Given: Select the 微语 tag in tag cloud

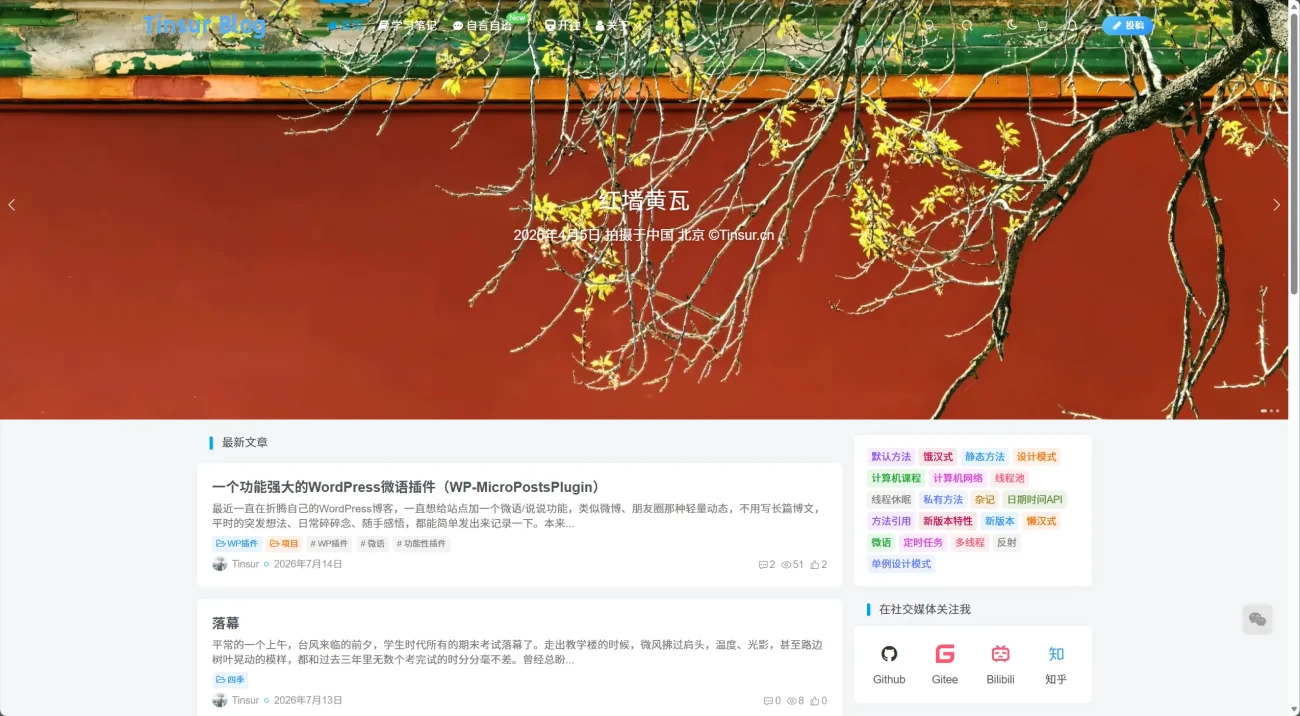Looking at the screenshot, I should 881,542.
